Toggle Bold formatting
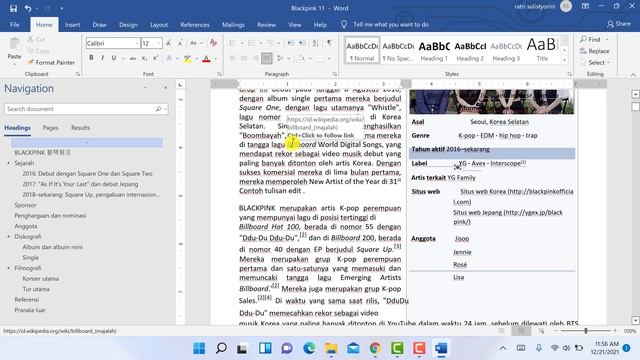The height and width of the screenshot is (360, 640). tap(91, 58)
